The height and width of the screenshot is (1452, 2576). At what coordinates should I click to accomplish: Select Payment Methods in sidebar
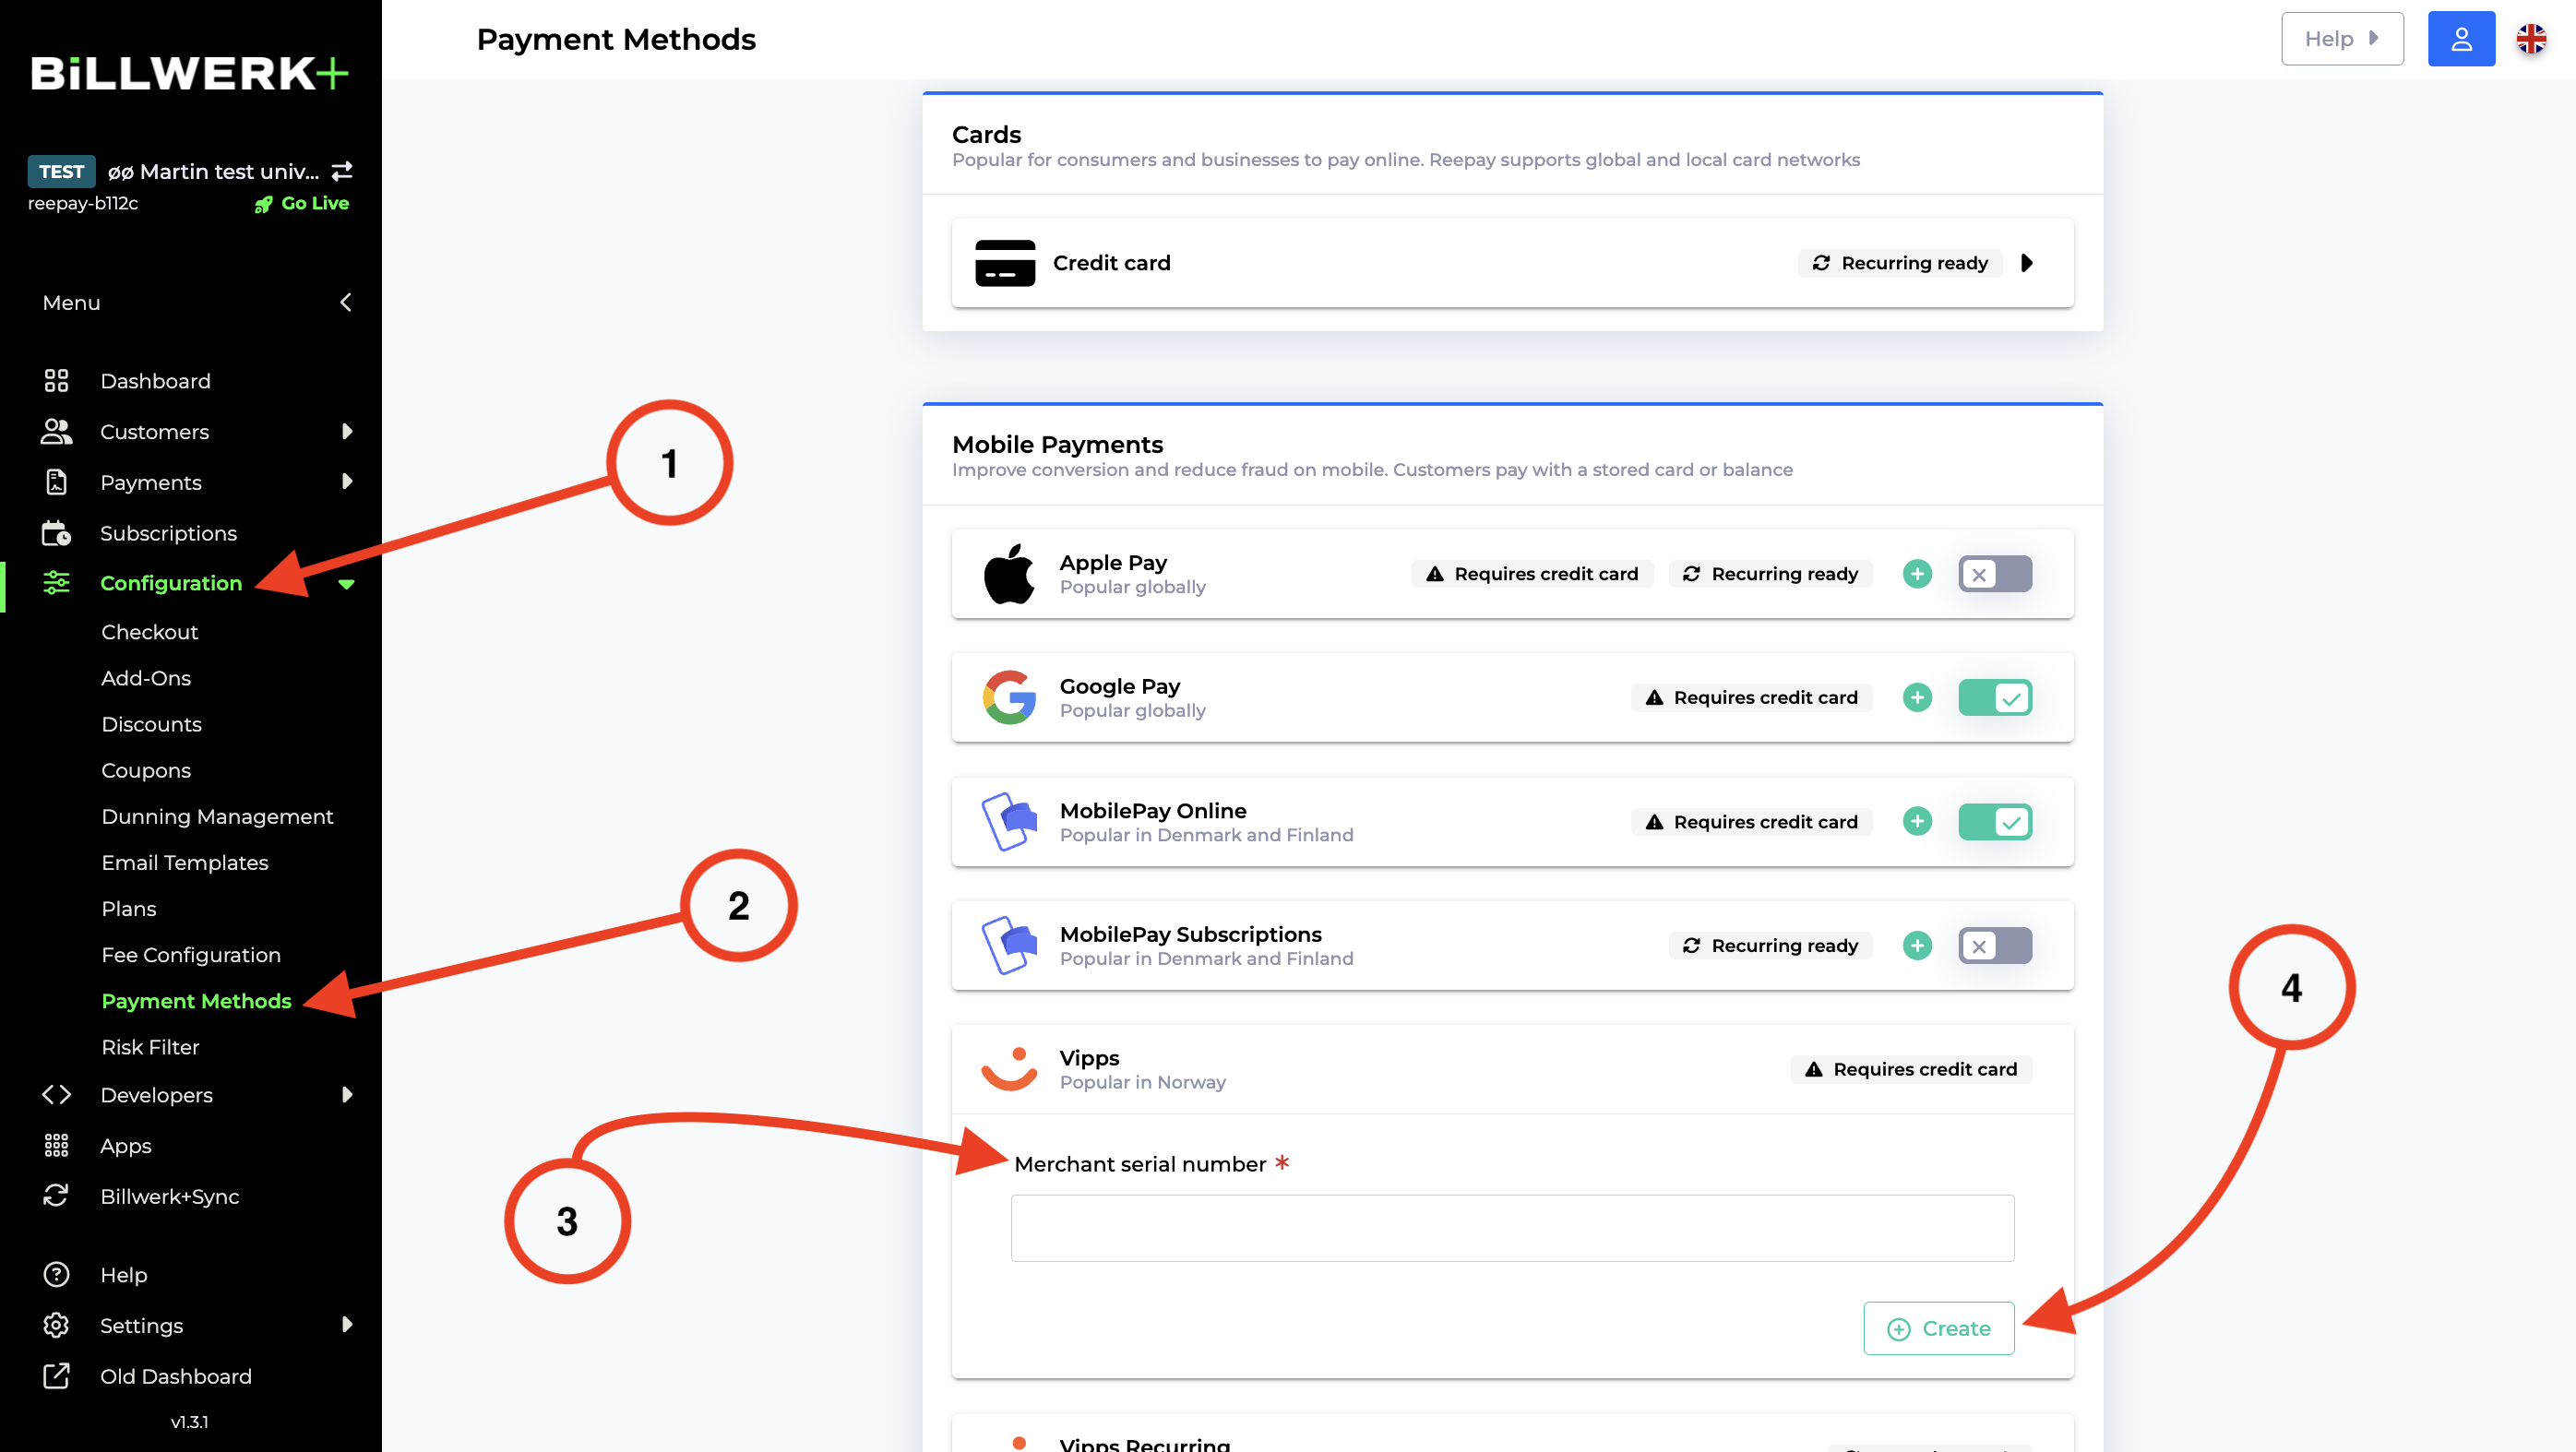(196, 1001)
